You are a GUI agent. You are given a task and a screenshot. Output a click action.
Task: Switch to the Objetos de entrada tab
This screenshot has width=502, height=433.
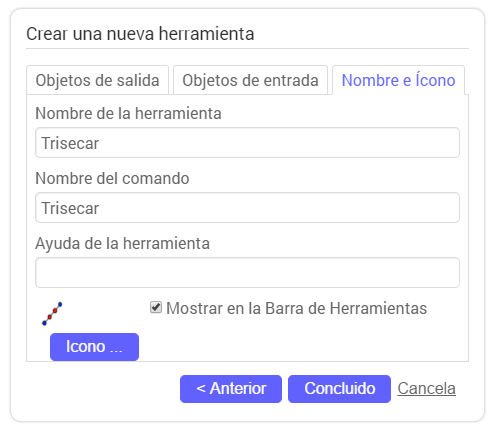pos(250,80)
